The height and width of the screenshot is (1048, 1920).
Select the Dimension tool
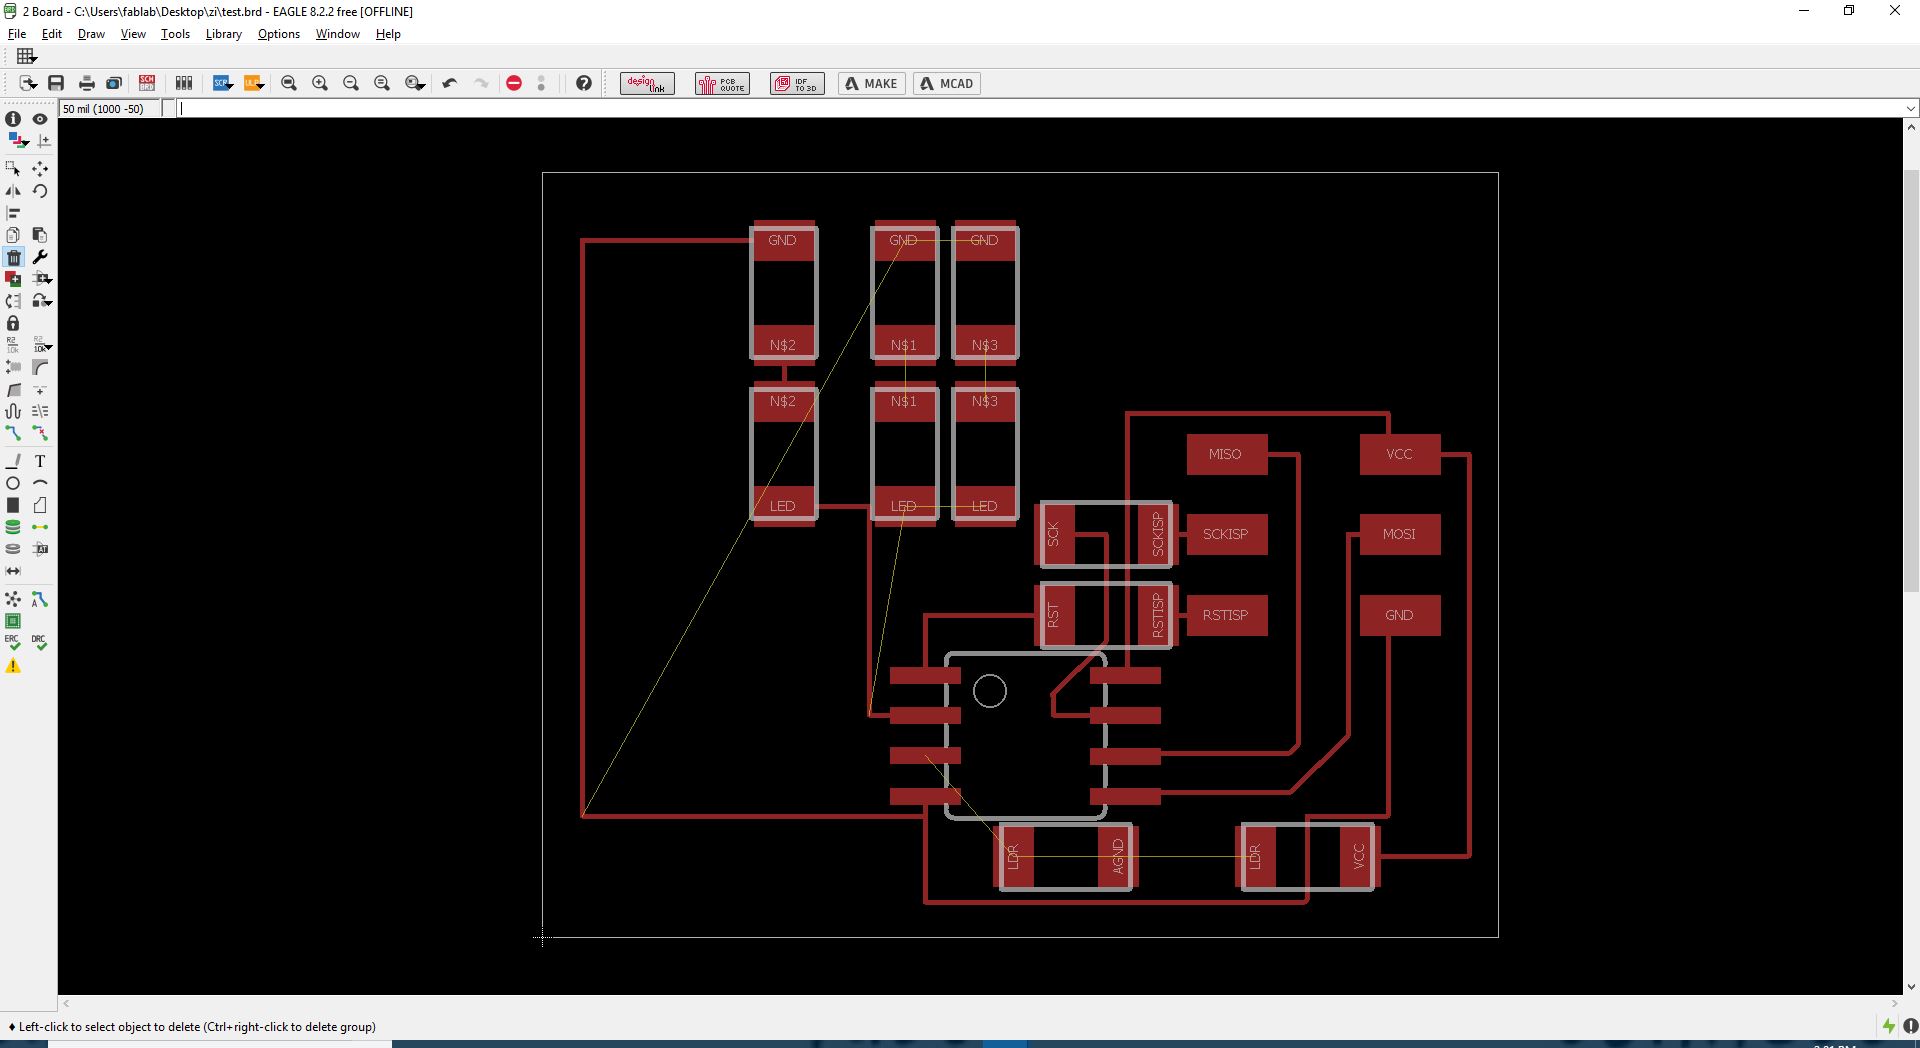[13, 571]
